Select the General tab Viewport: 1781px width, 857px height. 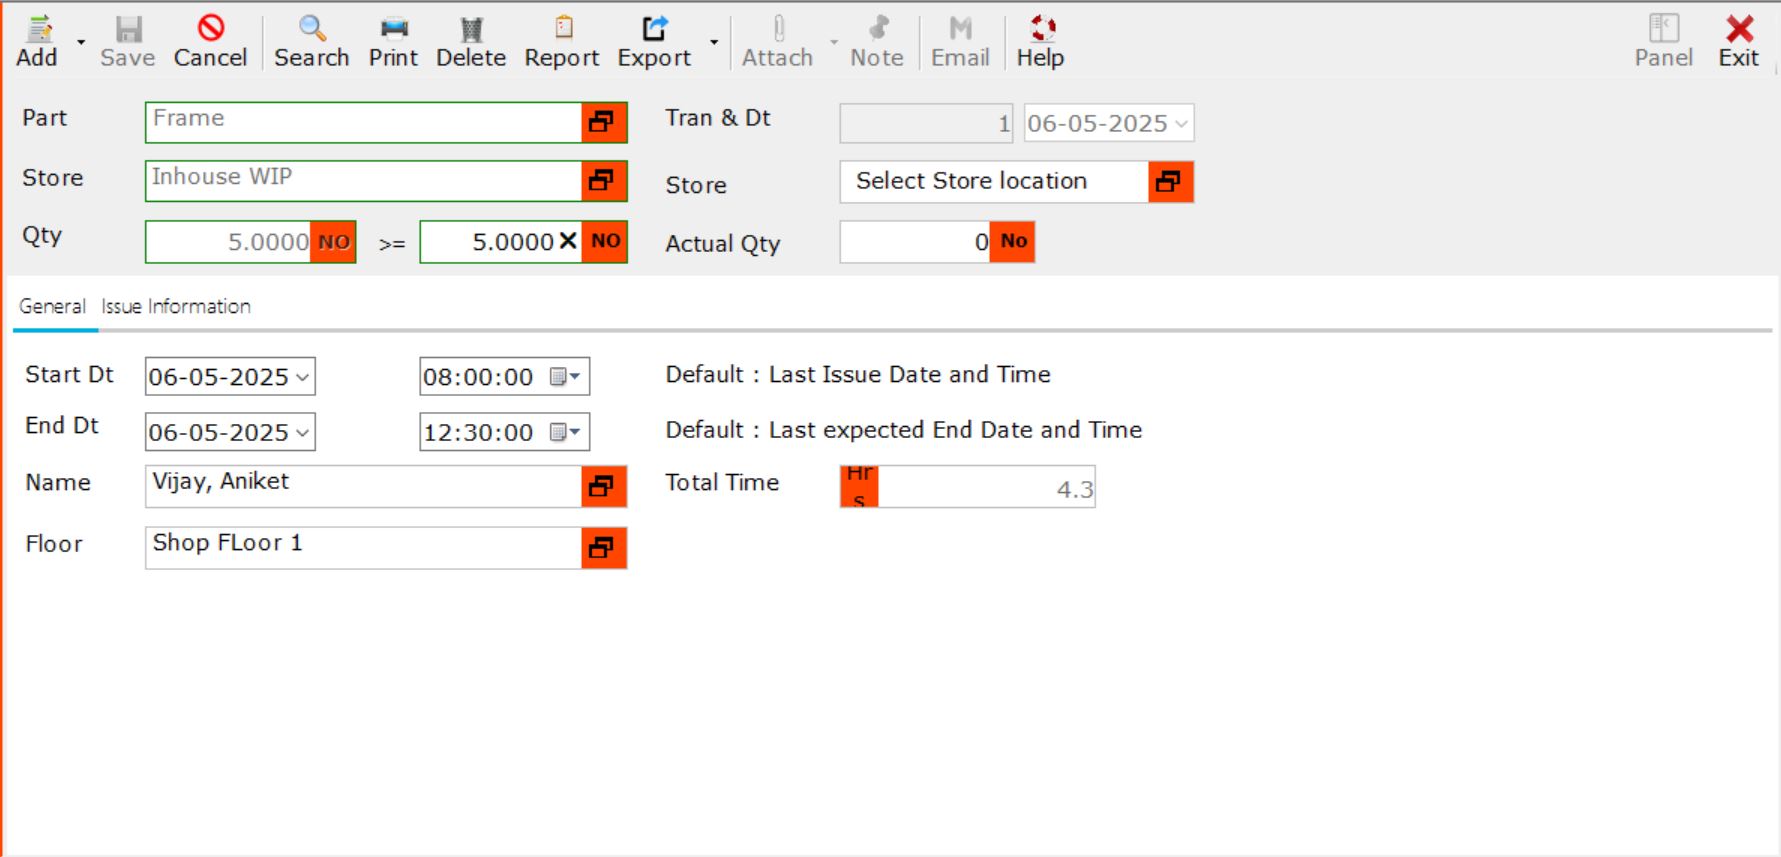[x=52, y=307]
